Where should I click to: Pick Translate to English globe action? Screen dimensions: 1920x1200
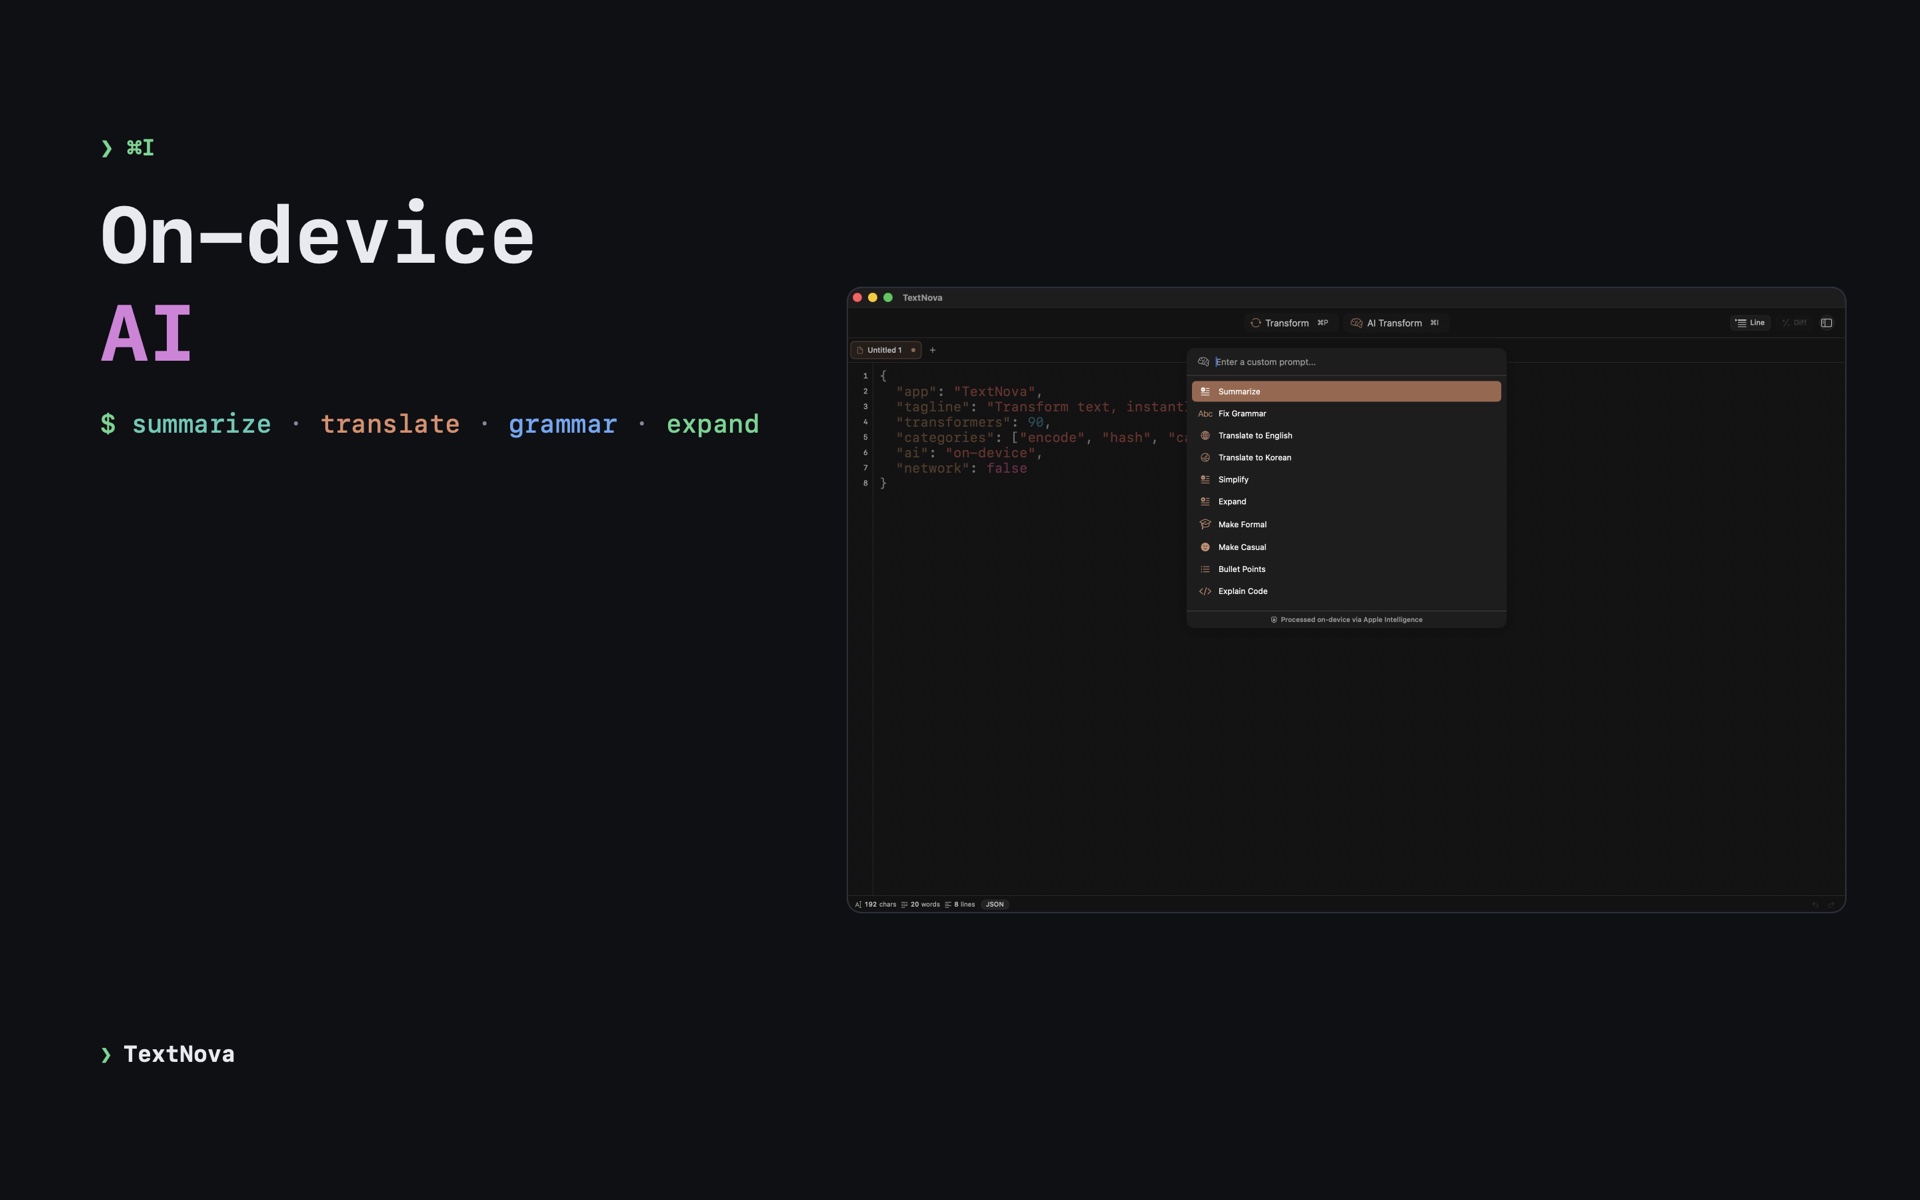click(x=1346, y=435)
